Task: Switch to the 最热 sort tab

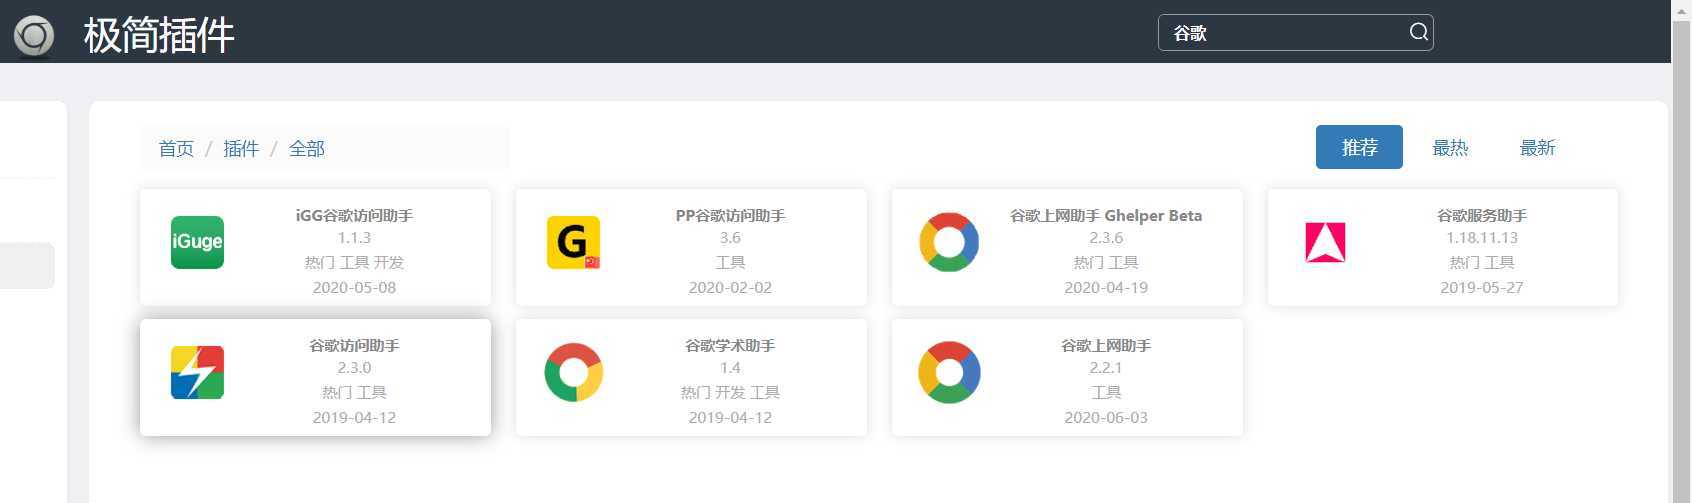Action: pyautogui.click(x=1450, y=148)
